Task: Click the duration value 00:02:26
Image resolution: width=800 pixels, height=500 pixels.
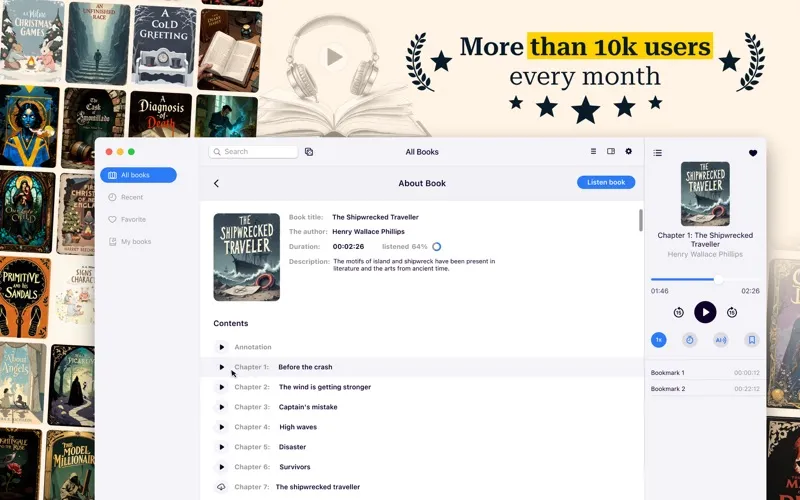Action: [348, 246]
